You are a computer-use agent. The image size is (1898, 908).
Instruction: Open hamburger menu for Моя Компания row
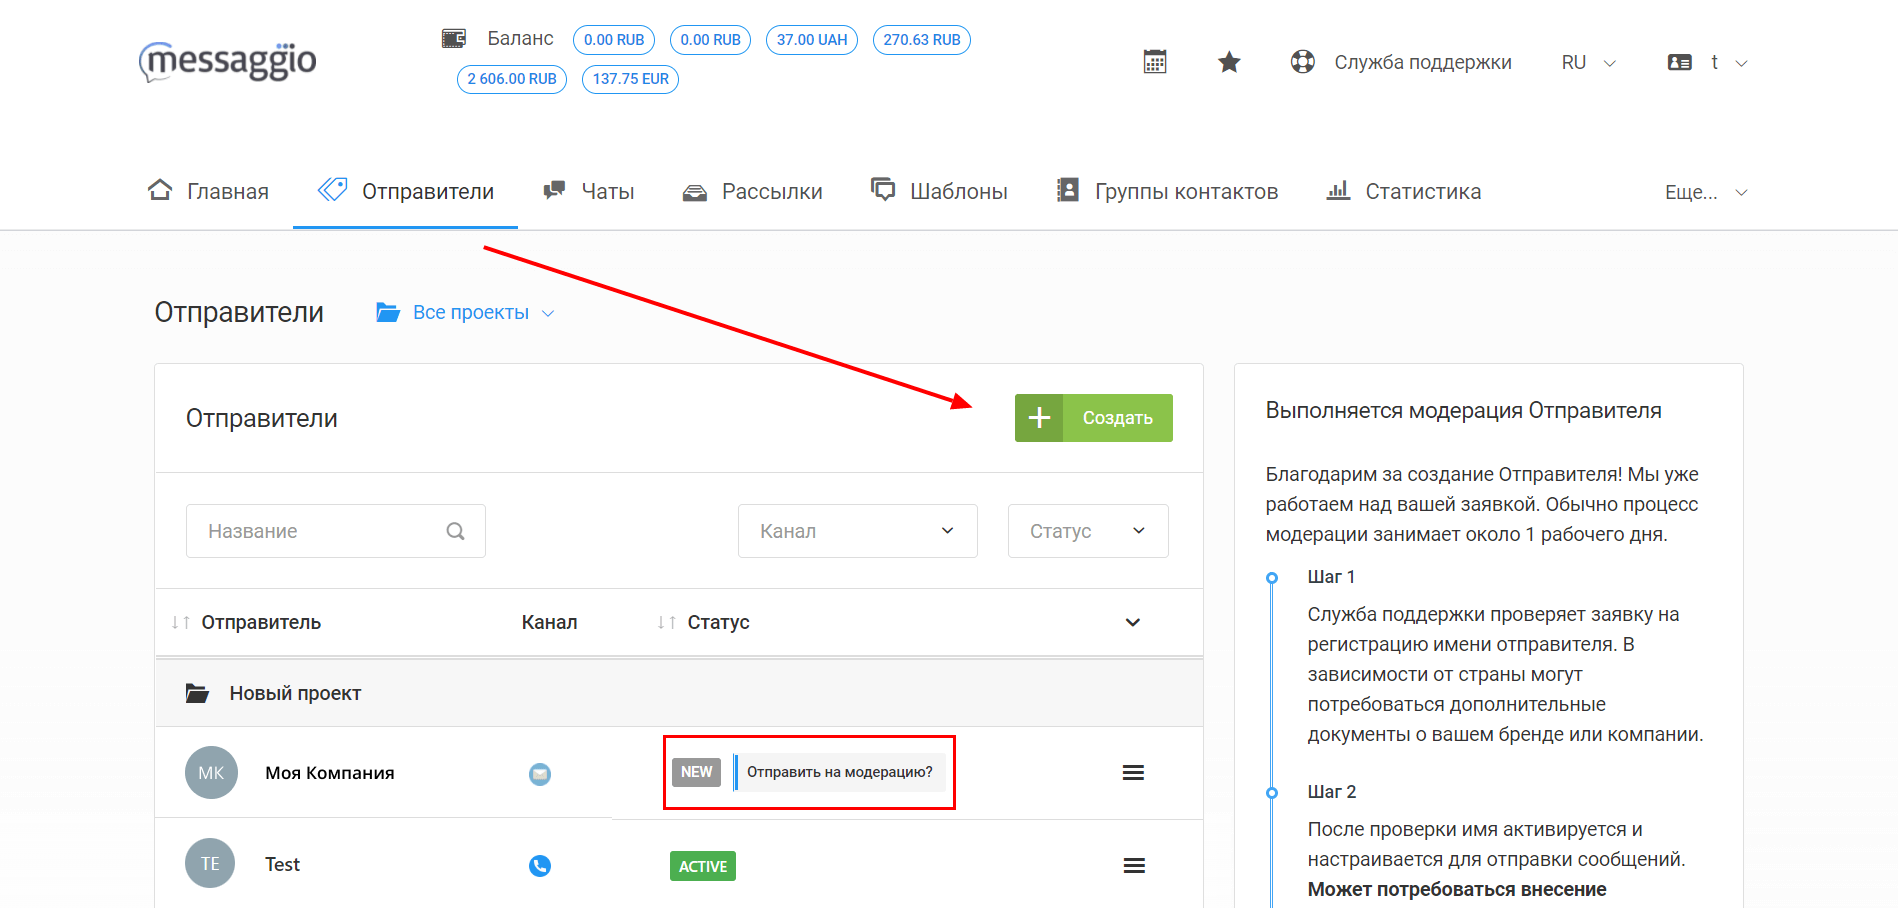tap(1133, 773)
